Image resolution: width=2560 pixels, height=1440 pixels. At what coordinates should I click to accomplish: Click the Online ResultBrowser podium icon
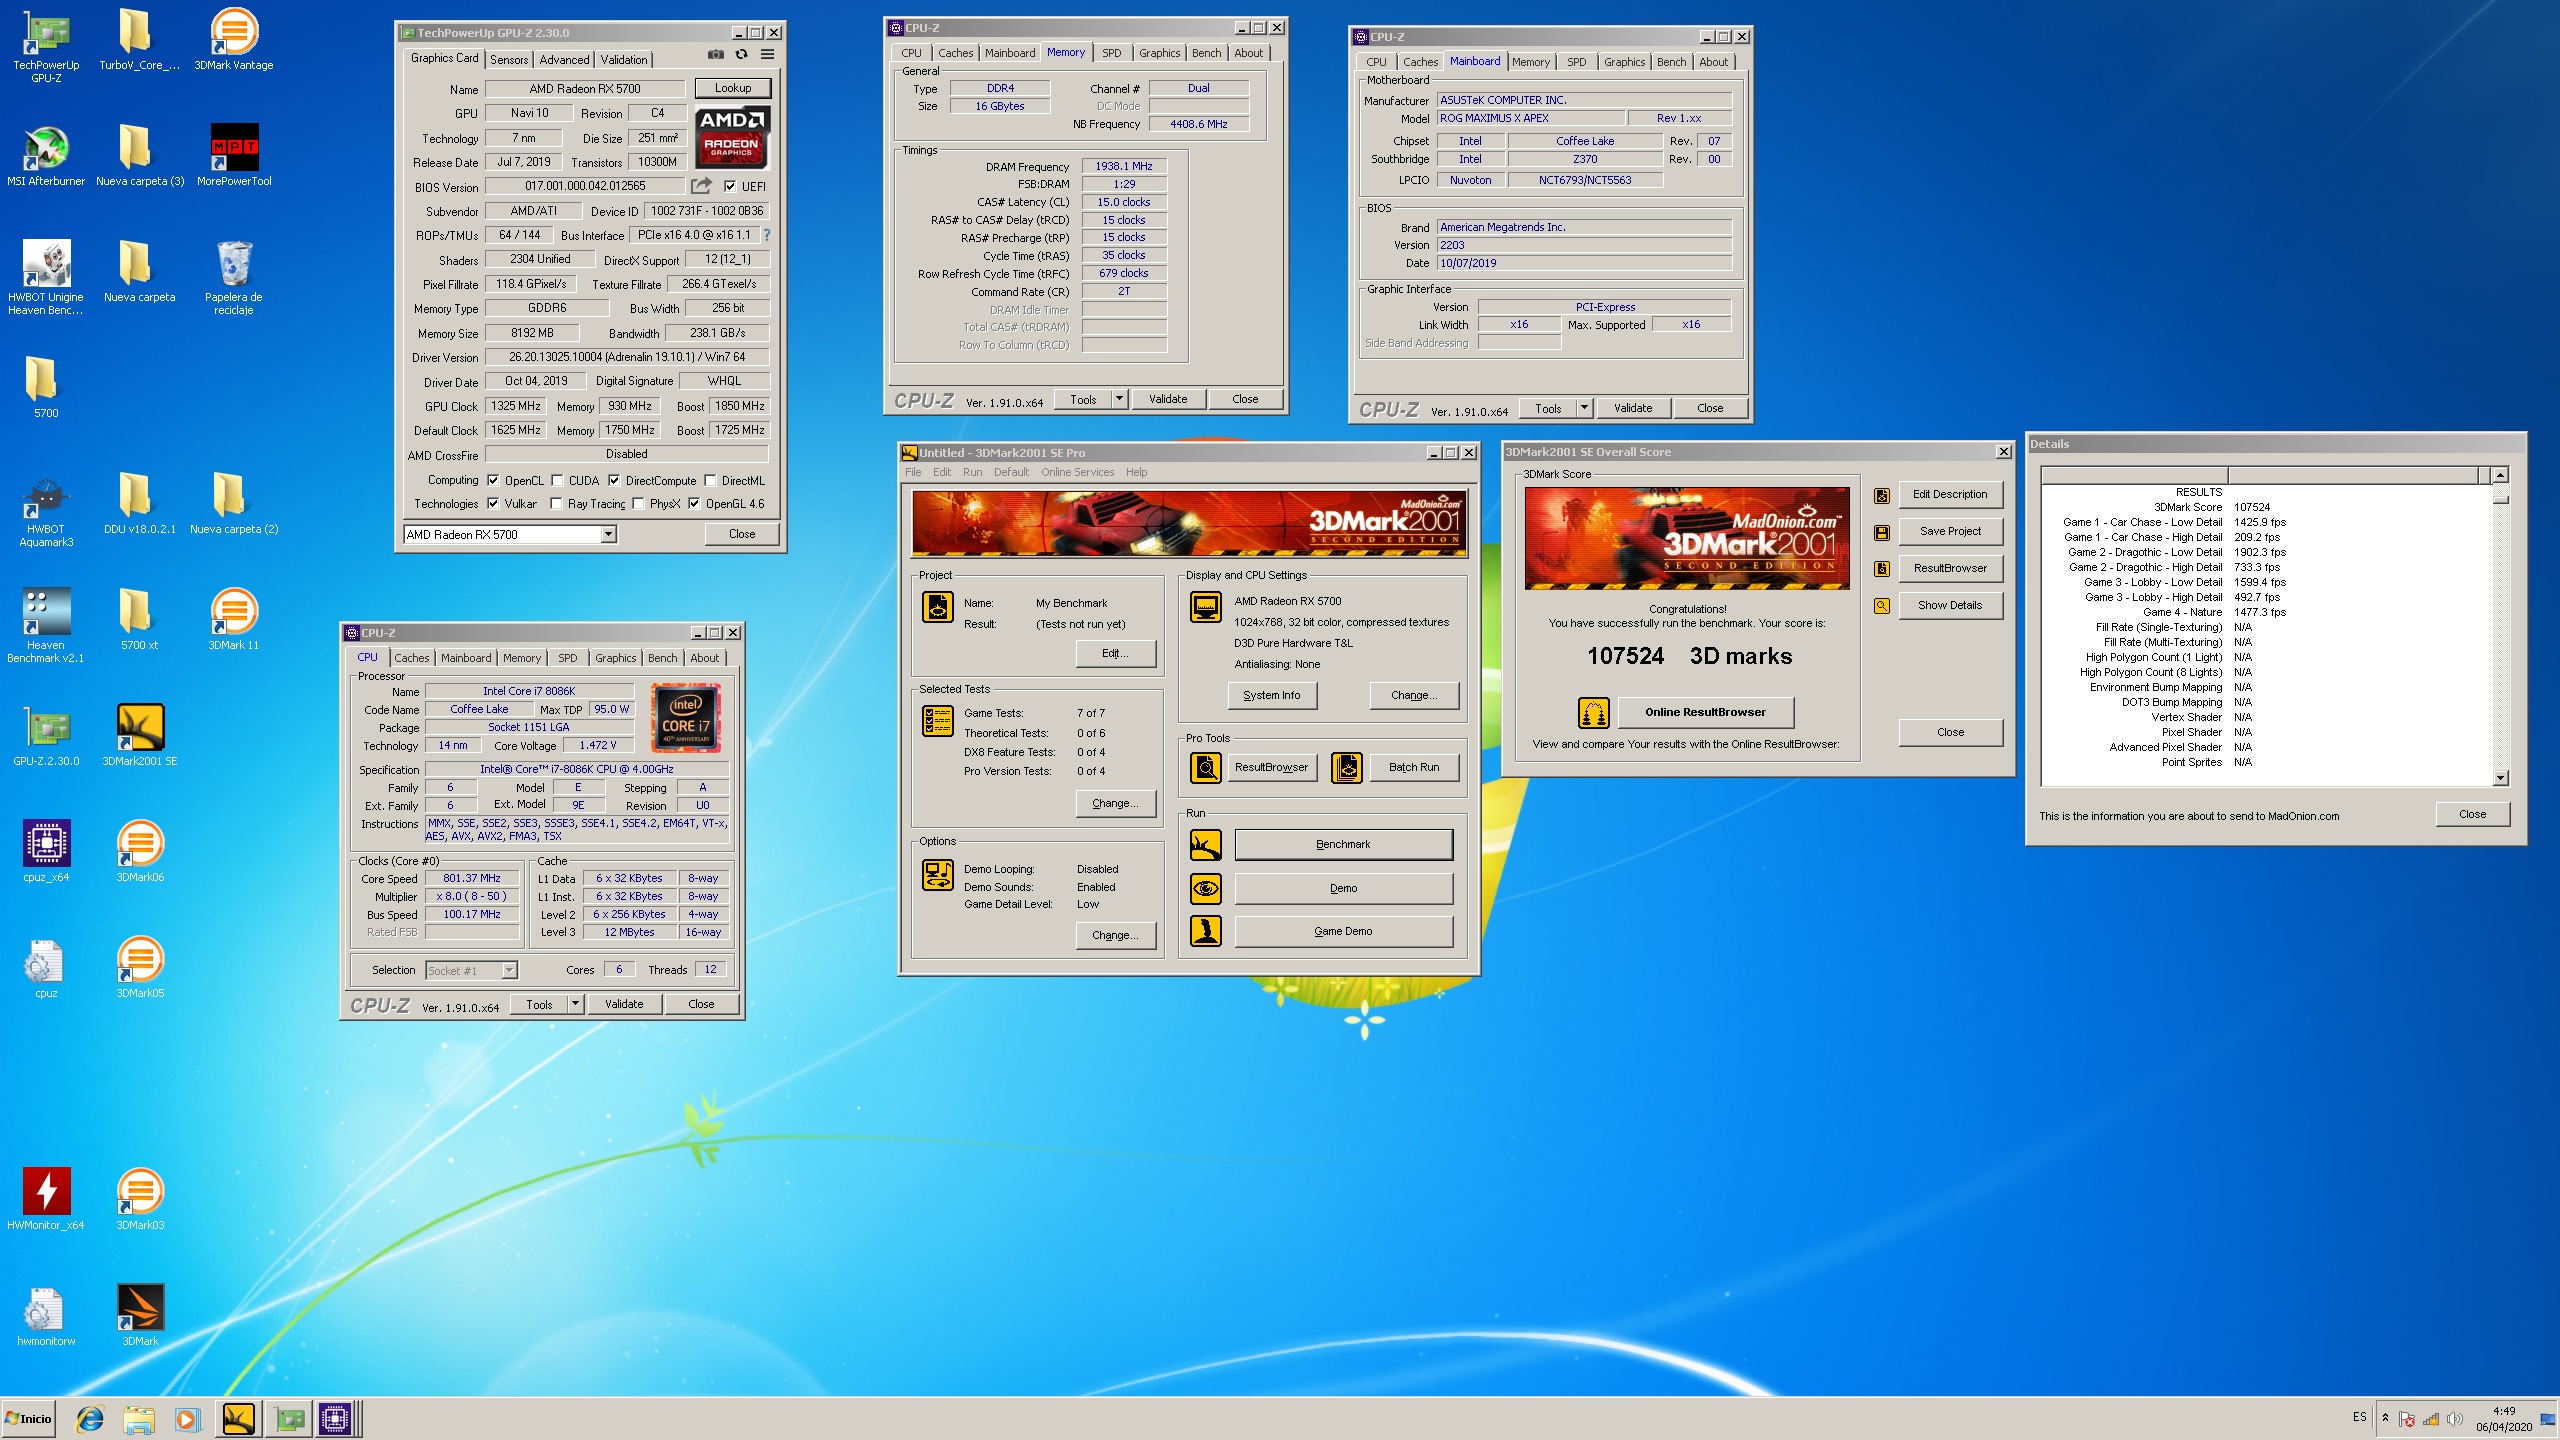click(1594, 712)
